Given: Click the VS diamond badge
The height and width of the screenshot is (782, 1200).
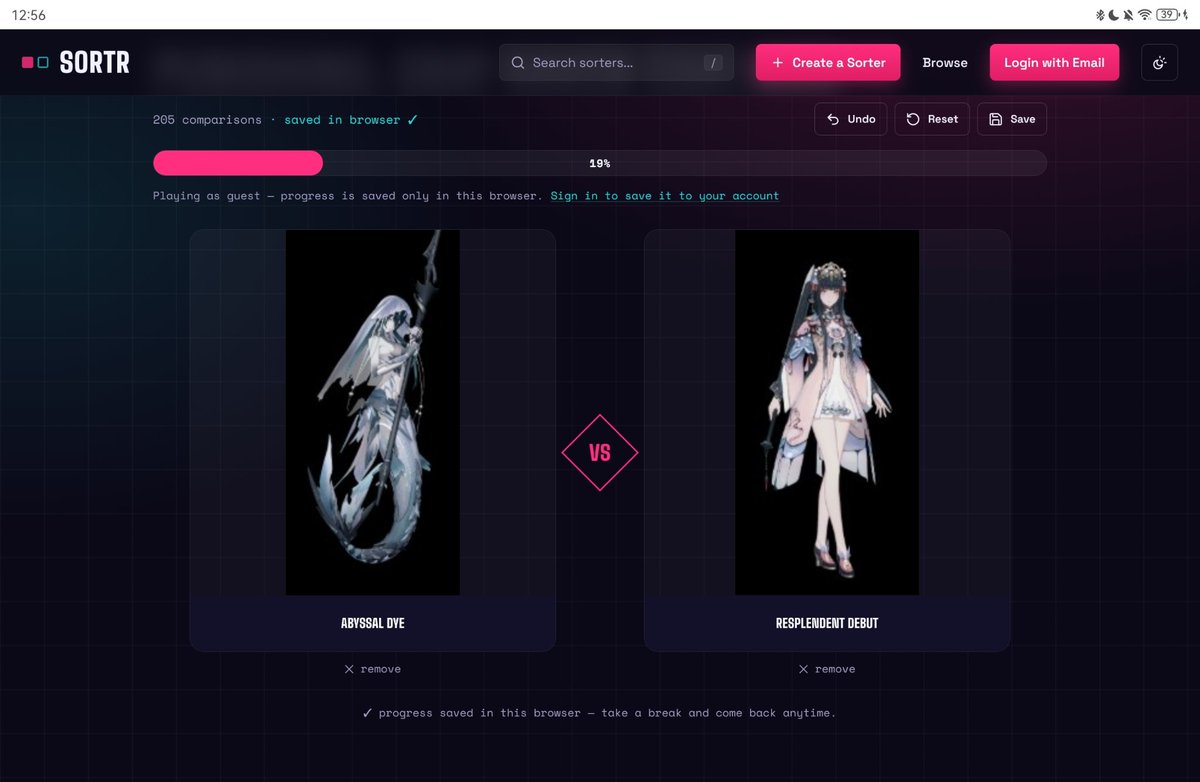Looking at the screenshot, I should pos(600,453).
